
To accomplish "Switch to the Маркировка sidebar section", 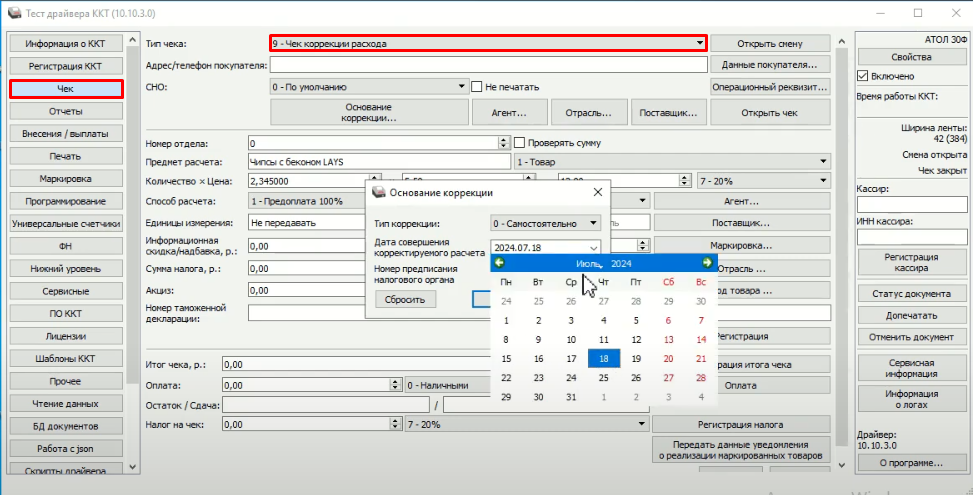I will point(66,178).
